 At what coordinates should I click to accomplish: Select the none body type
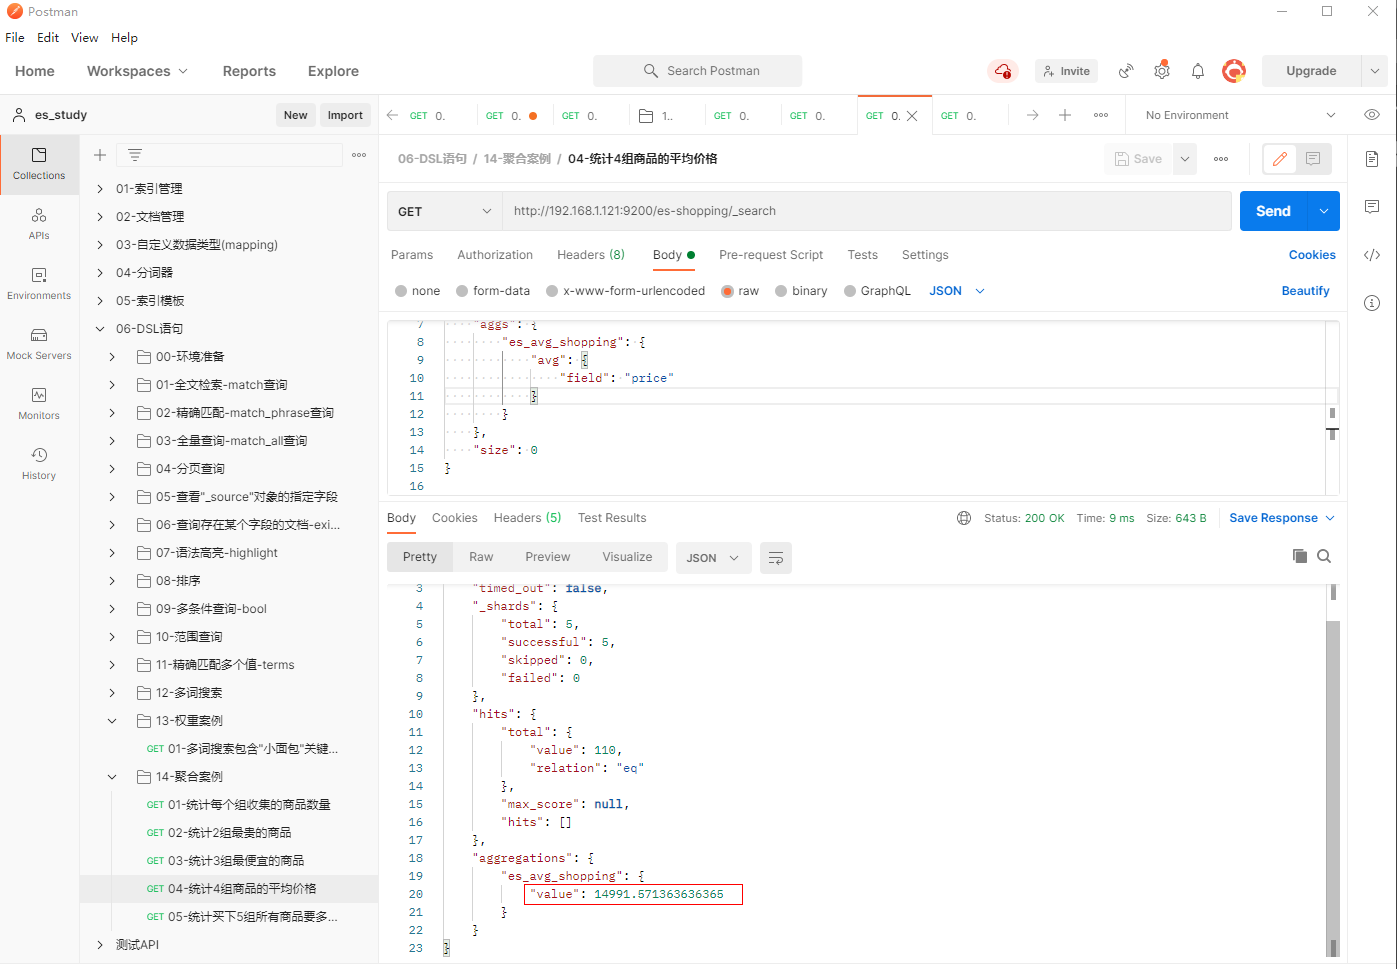click(x=402, y=291)
